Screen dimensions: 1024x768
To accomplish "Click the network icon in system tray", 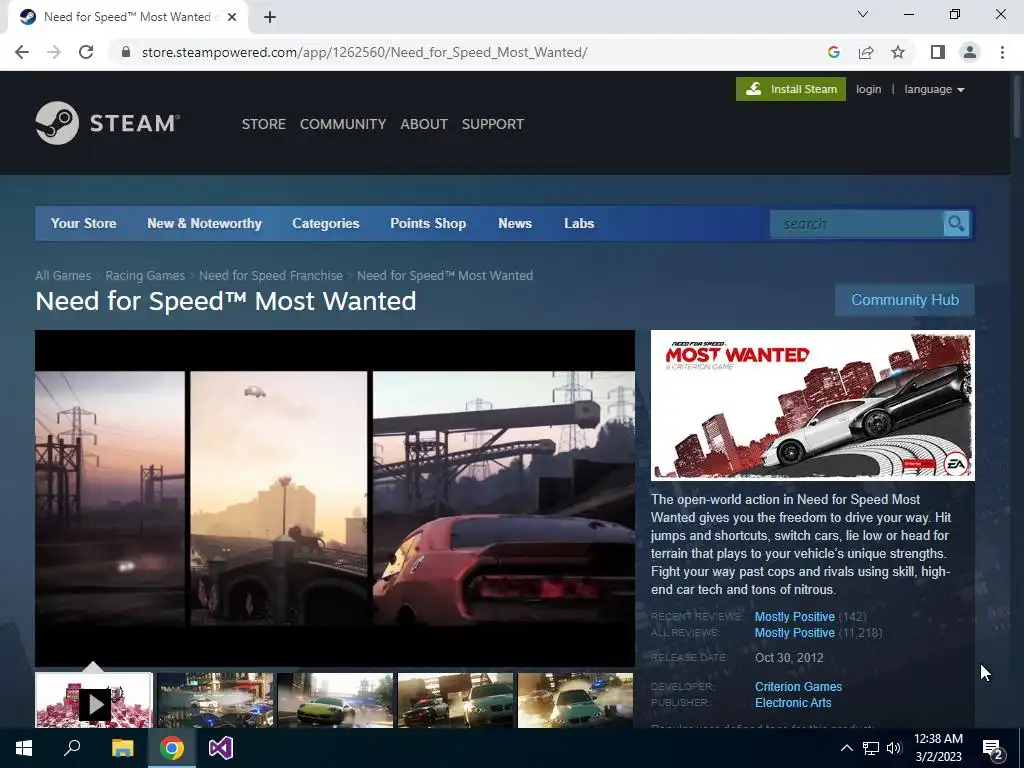I will 871,748.
